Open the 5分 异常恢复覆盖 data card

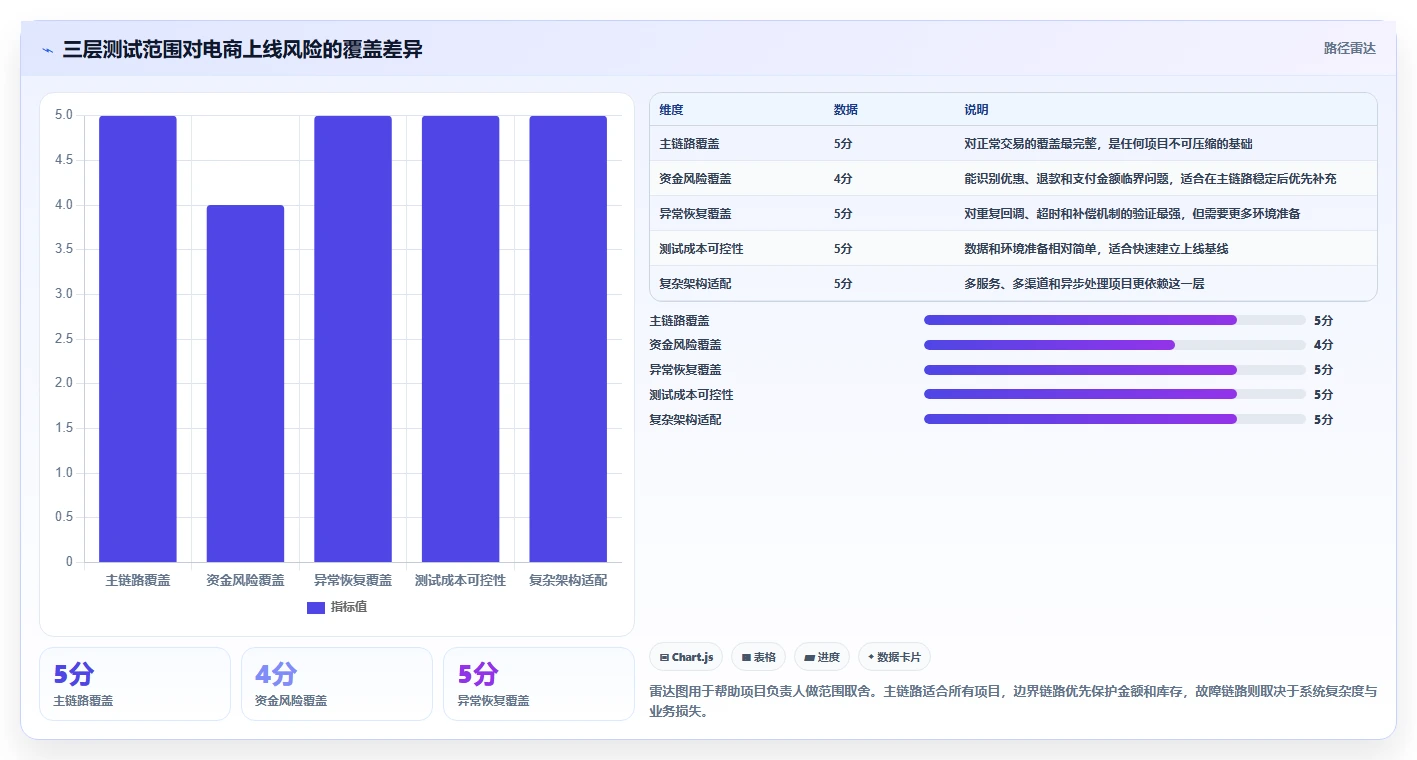tap(539, 684)
